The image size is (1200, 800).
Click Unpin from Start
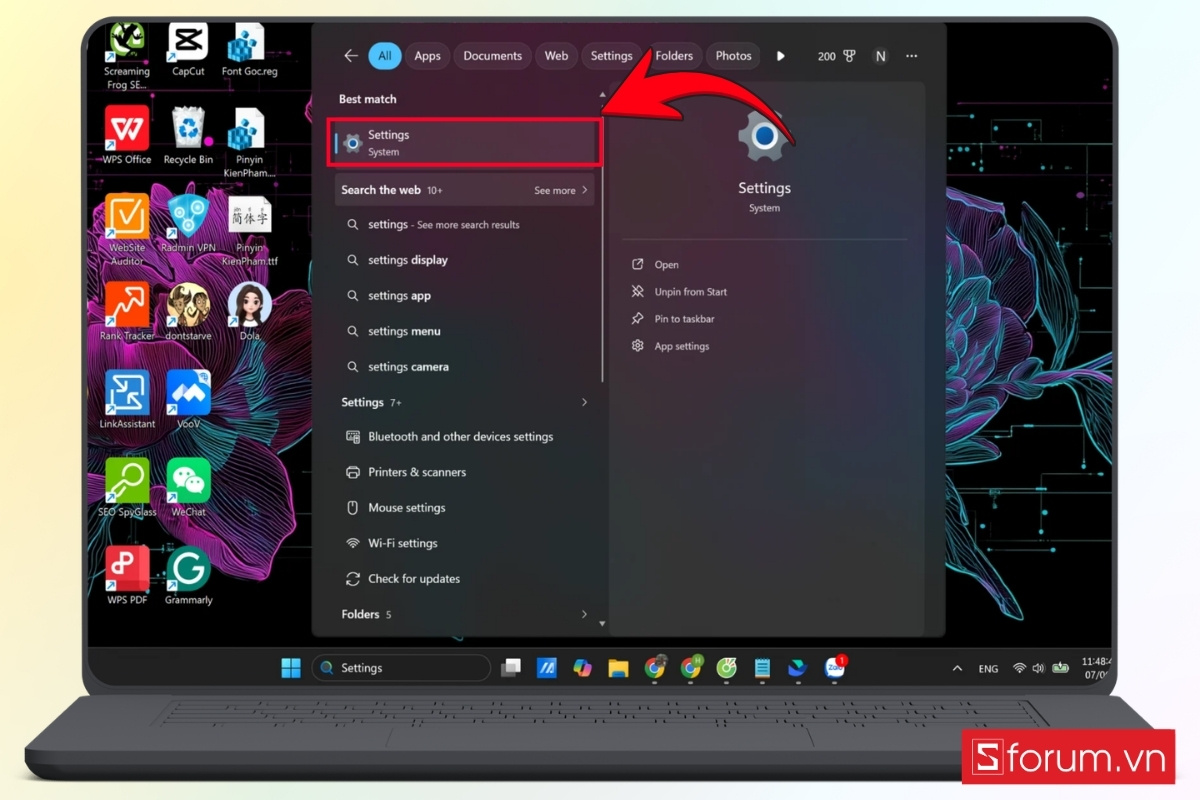tap(679, 292)
